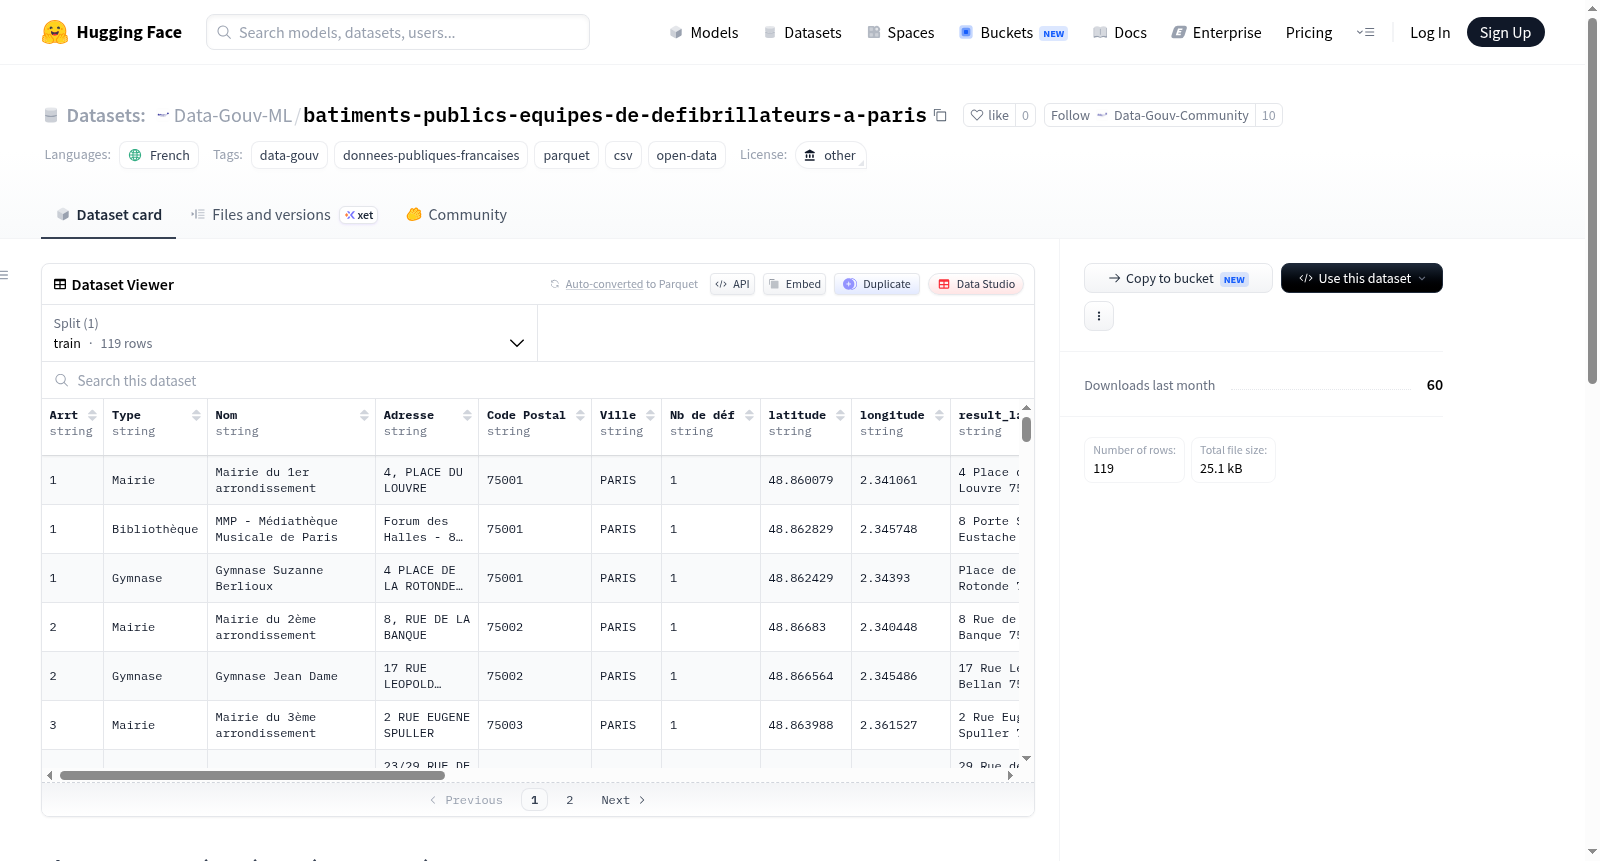Viewport: 1600px width, 861px height.
Task: Focus the 'Search this dataset' field
Action: pyautogui.click(x=538, y=380)
